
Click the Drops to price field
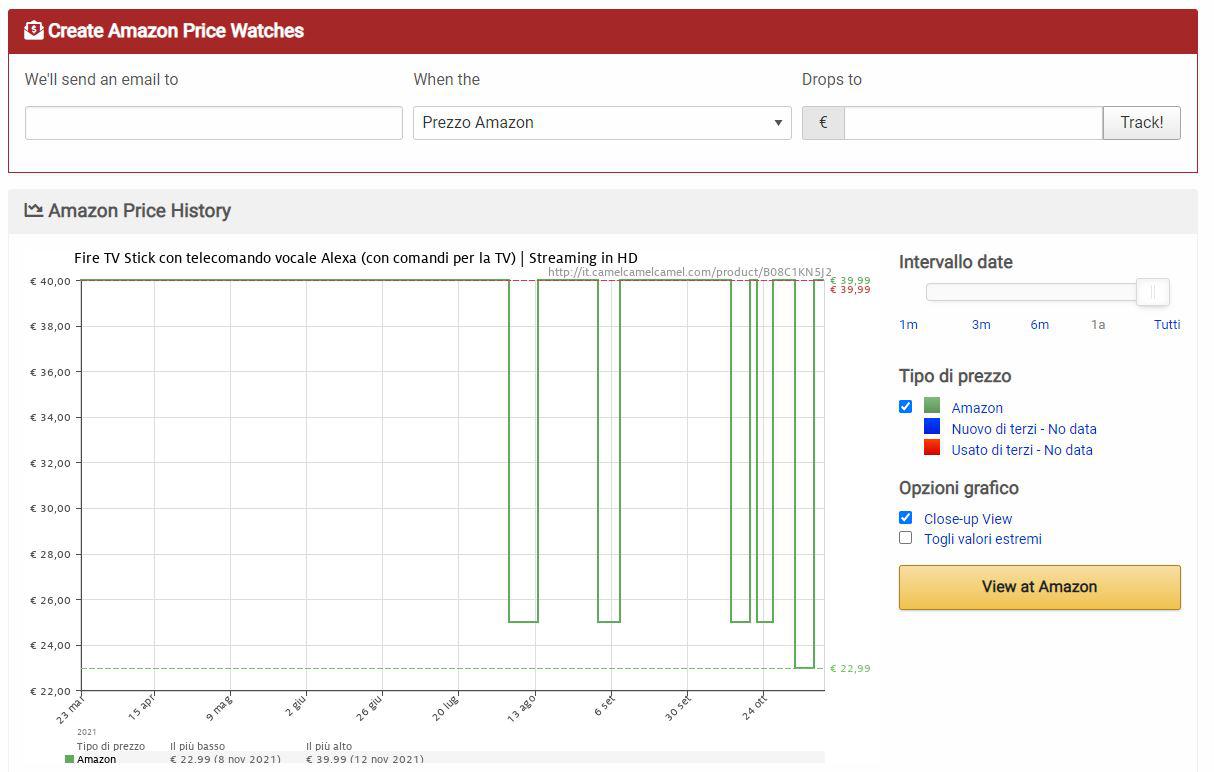(972, 123)
